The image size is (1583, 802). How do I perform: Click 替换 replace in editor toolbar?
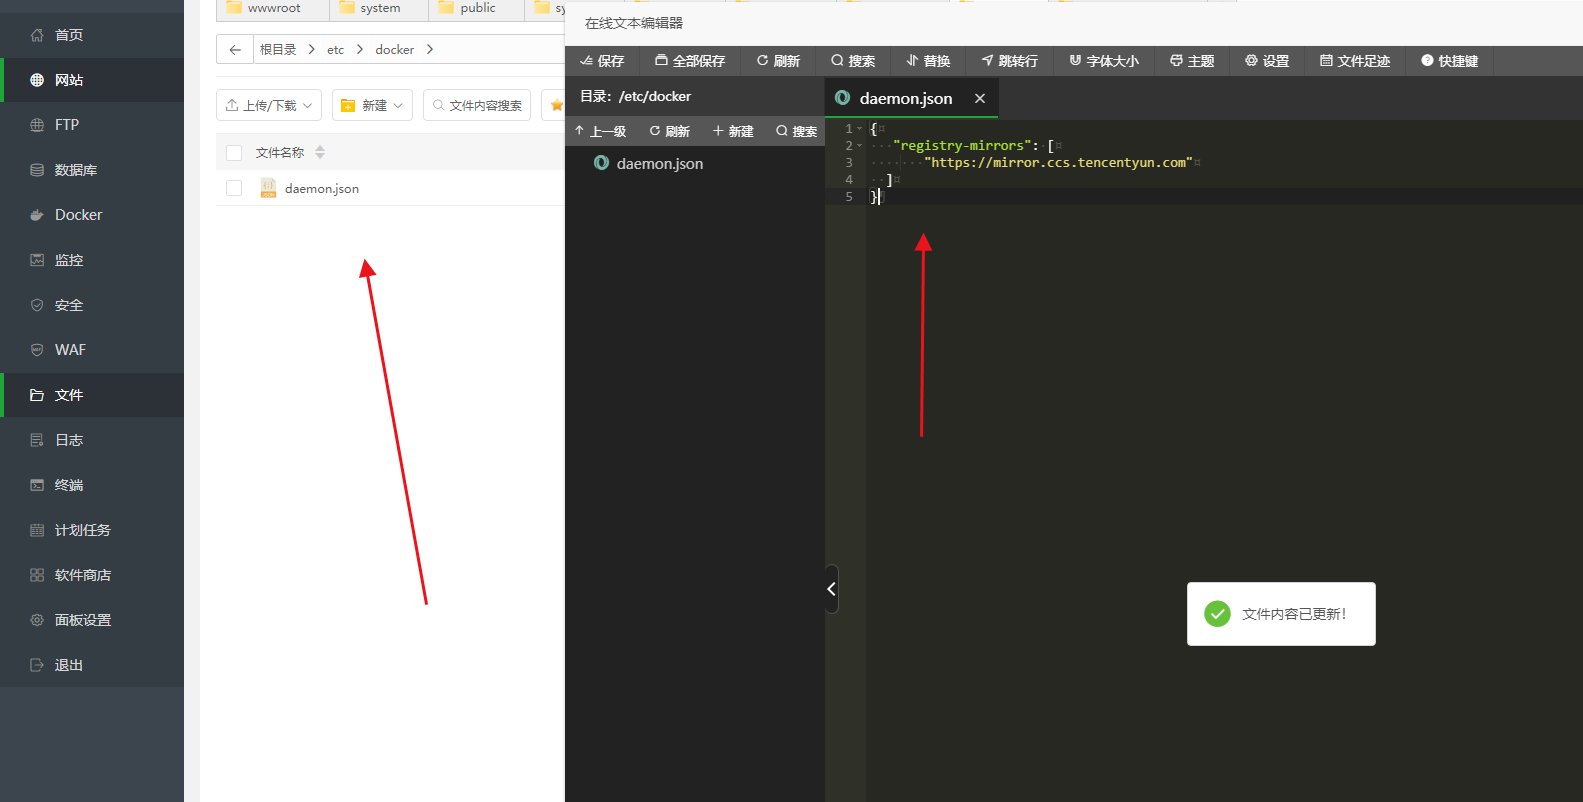(928, 61)
